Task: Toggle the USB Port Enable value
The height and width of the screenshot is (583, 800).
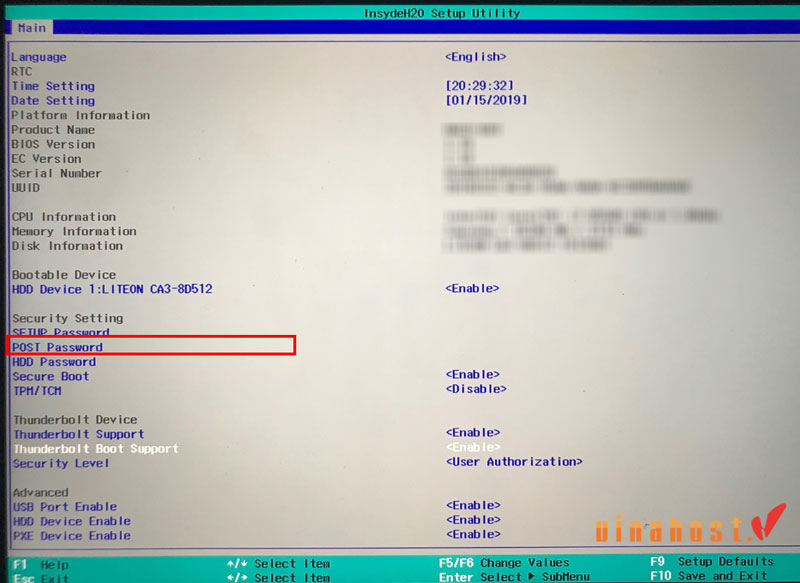Action: pyautogui.click(x=473, y=505)
